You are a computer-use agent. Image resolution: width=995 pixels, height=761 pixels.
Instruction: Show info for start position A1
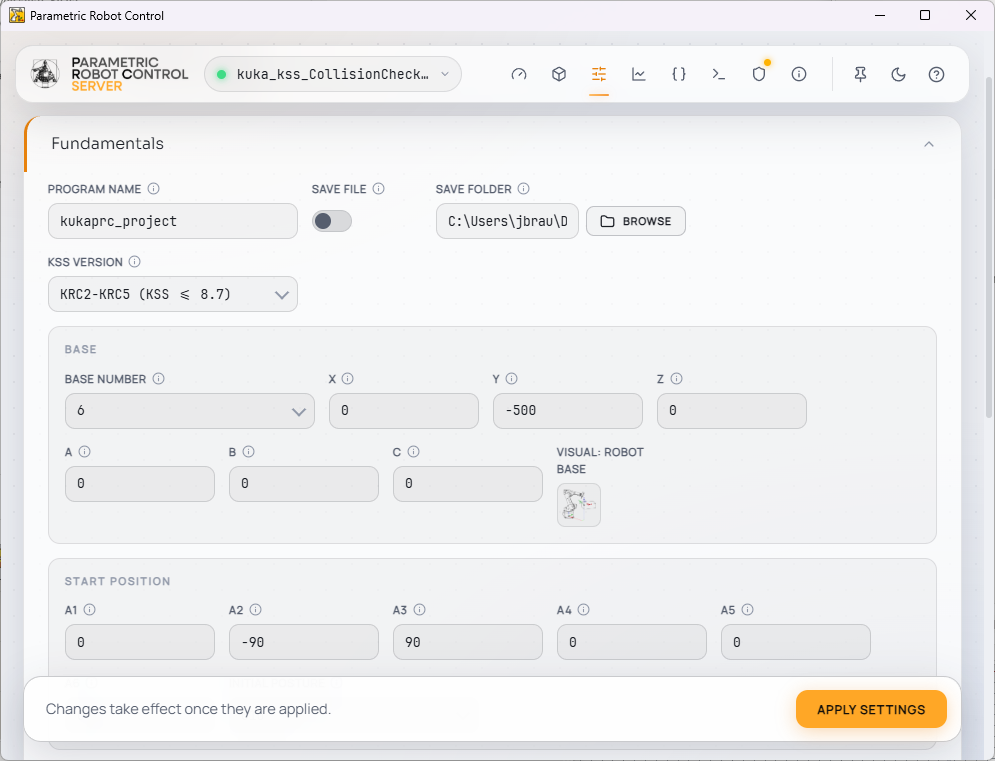[x=89, y=609]
